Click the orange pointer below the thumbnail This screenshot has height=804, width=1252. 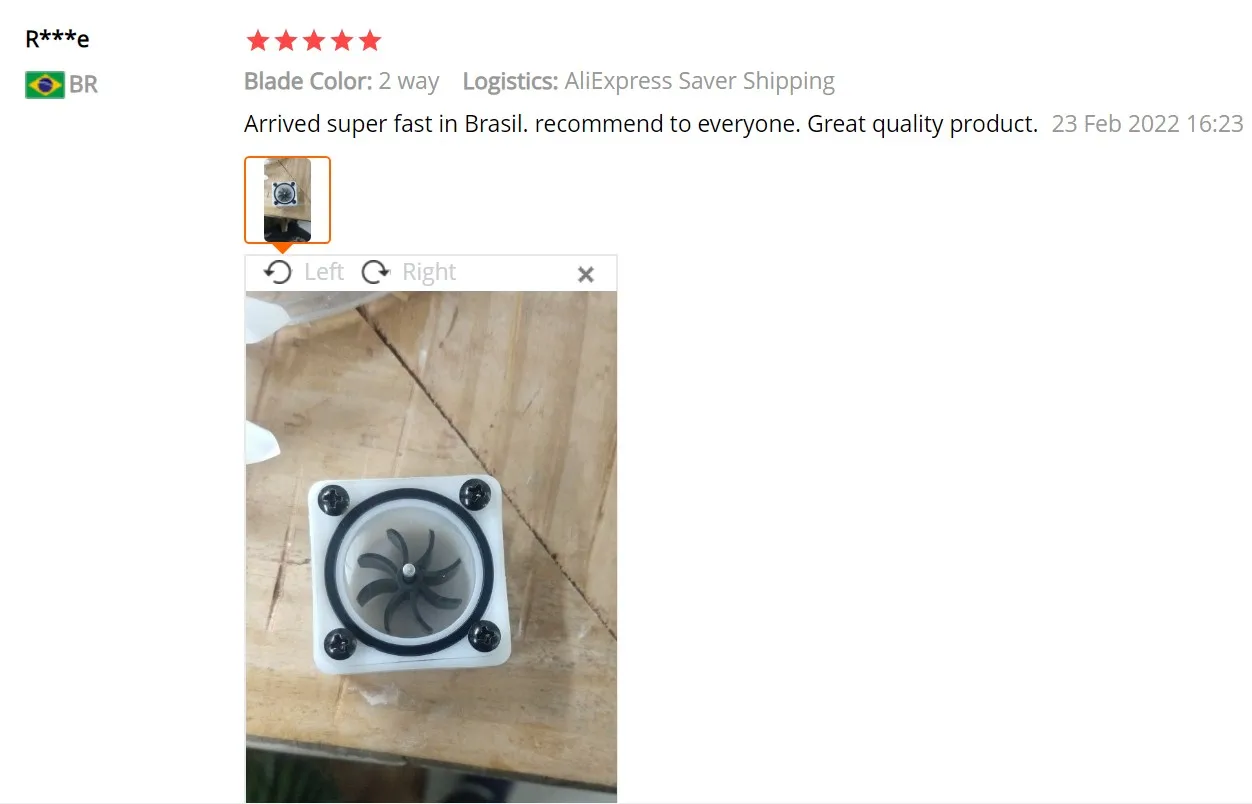click(x=283, y=248)
